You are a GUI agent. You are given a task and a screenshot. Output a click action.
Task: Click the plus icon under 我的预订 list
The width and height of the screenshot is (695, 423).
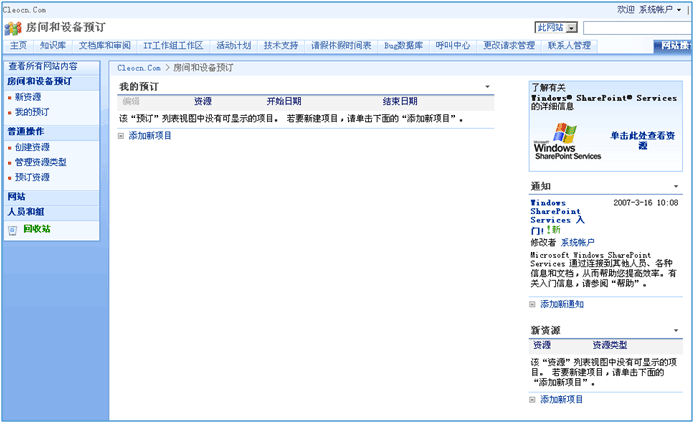pyautogui.click(x=122, y=135)
